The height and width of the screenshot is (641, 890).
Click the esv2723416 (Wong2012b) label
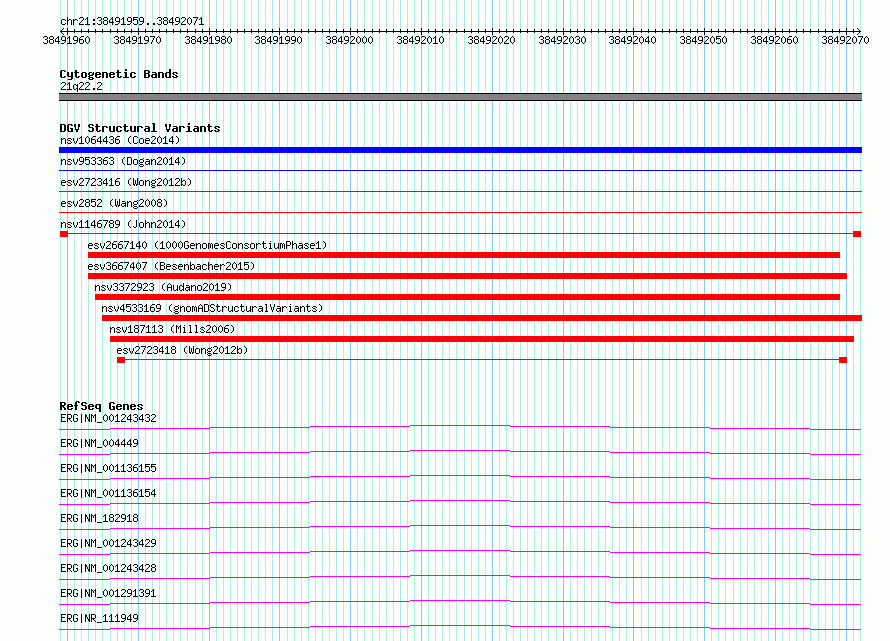(126, 182)
